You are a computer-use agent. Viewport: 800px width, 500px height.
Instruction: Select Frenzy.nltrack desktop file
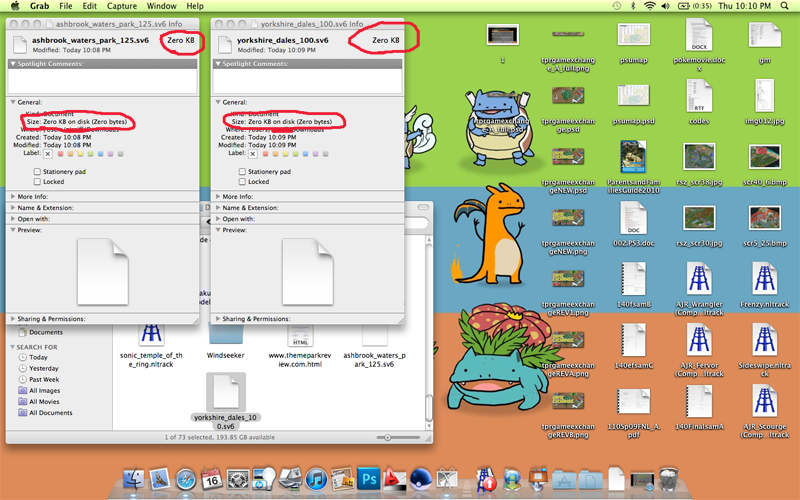coord(764,285)
